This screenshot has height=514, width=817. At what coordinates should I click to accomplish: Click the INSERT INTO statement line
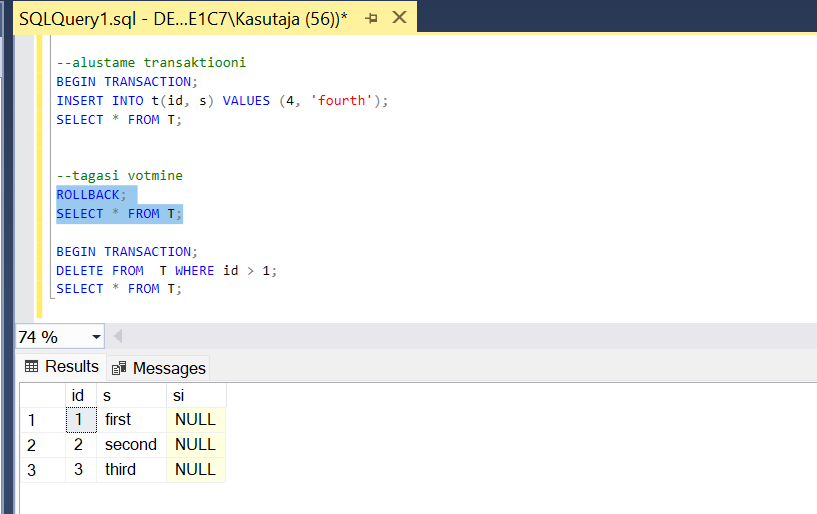point(222,101)
